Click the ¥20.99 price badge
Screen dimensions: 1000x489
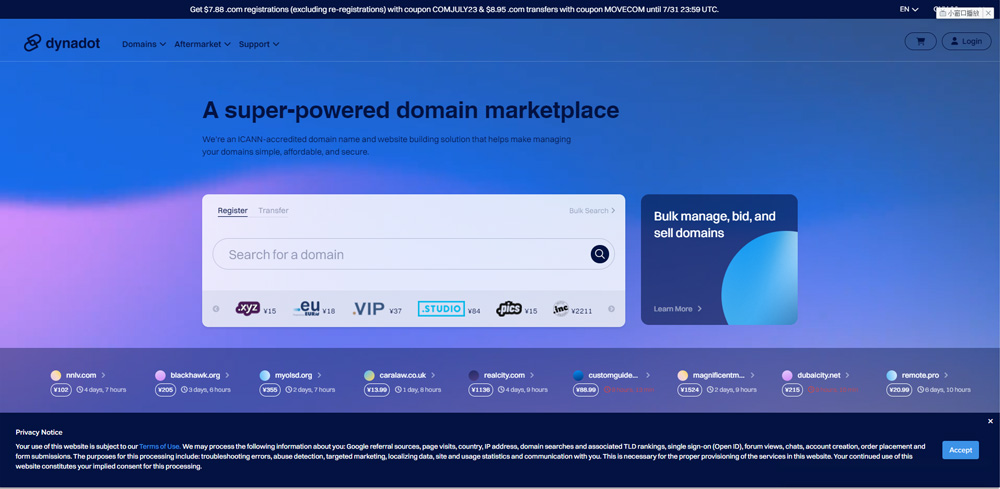(x=899, y=390)
